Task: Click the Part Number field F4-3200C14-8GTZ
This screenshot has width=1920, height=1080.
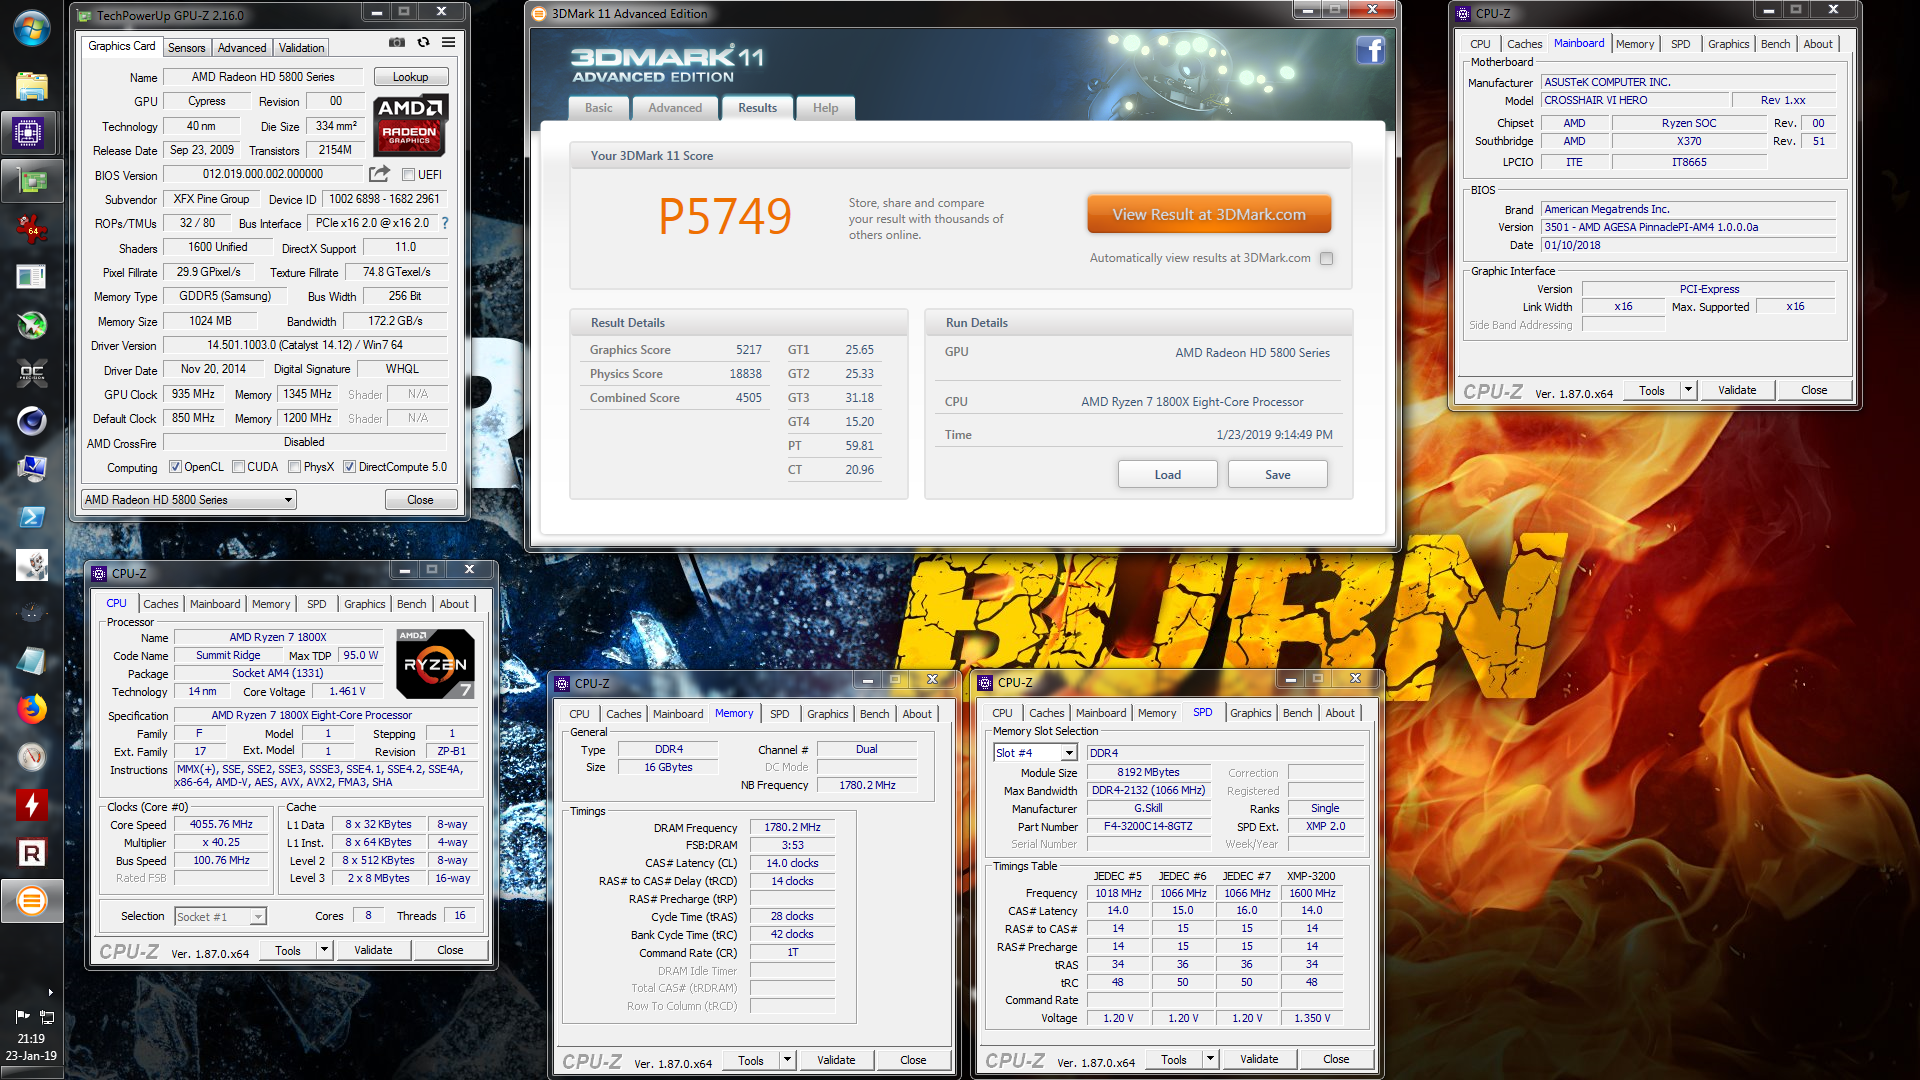Action: point(1148,827)
